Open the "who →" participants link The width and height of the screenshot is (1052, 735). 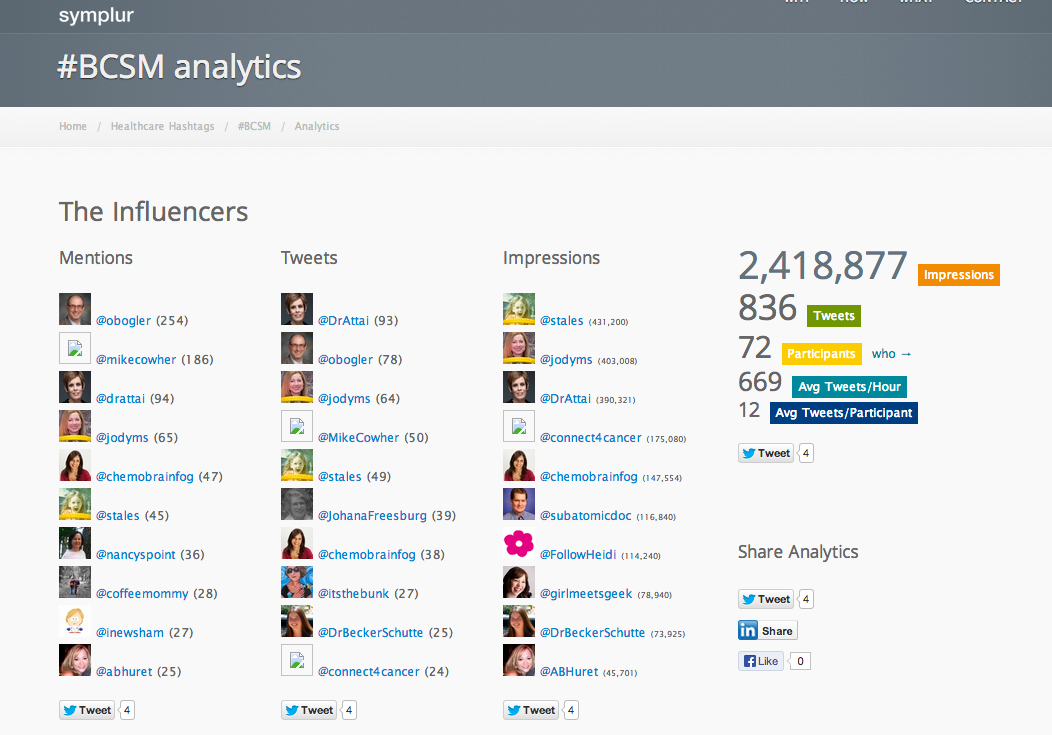pyautogui.click(x=892, y=354)
